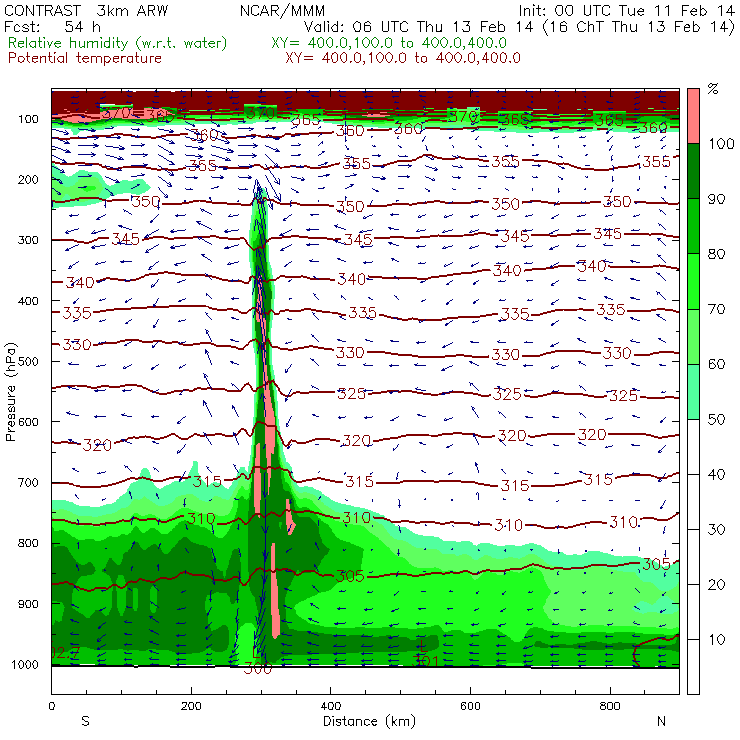
Task: Click the 400 km distance tick label
Action: pos(330,706)
